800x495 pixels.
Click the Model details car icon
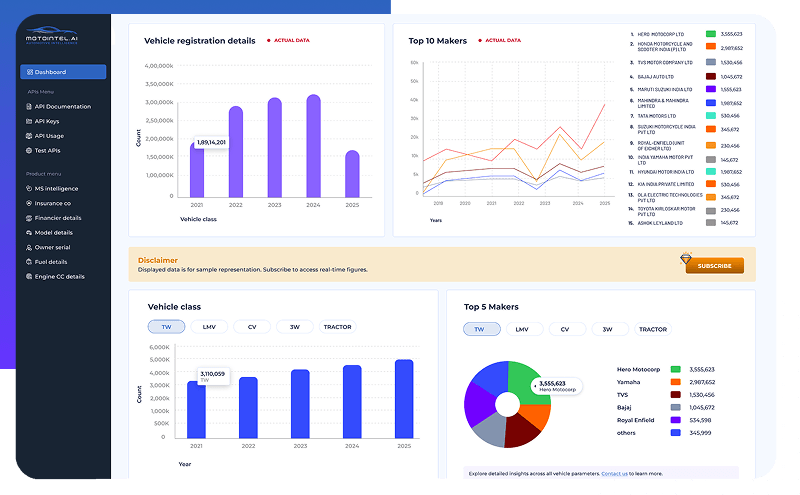[29, 233]
